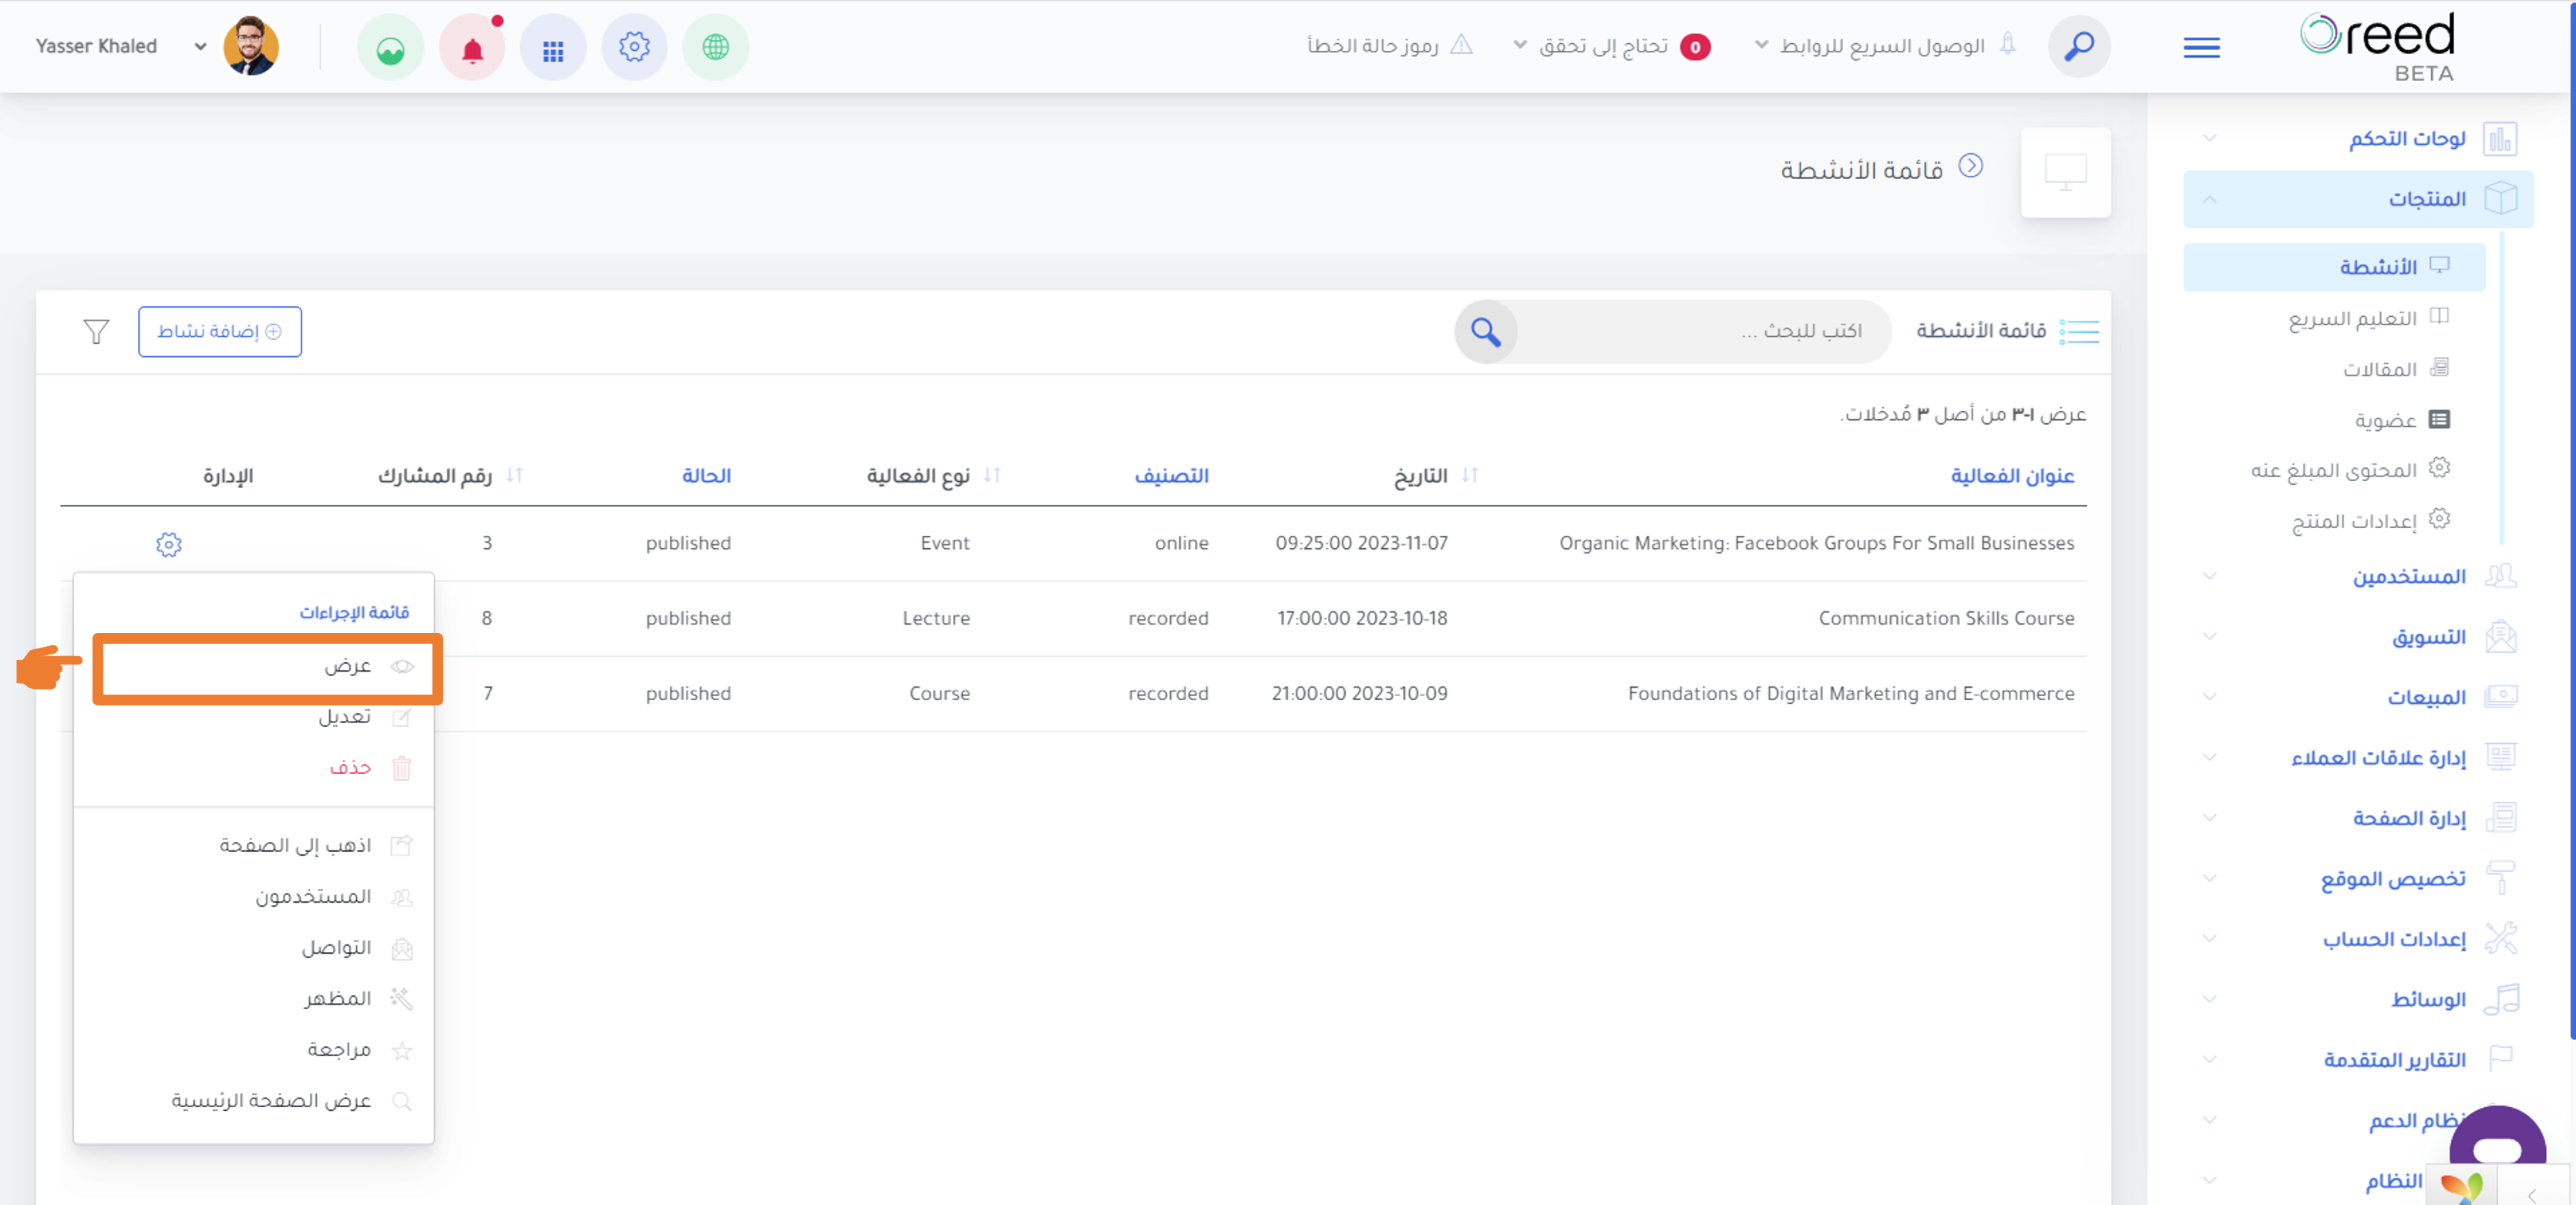Screen dimensions: 2576x1205
Task: Click the monitor icon tile near title
Action: pos(2065,172)
